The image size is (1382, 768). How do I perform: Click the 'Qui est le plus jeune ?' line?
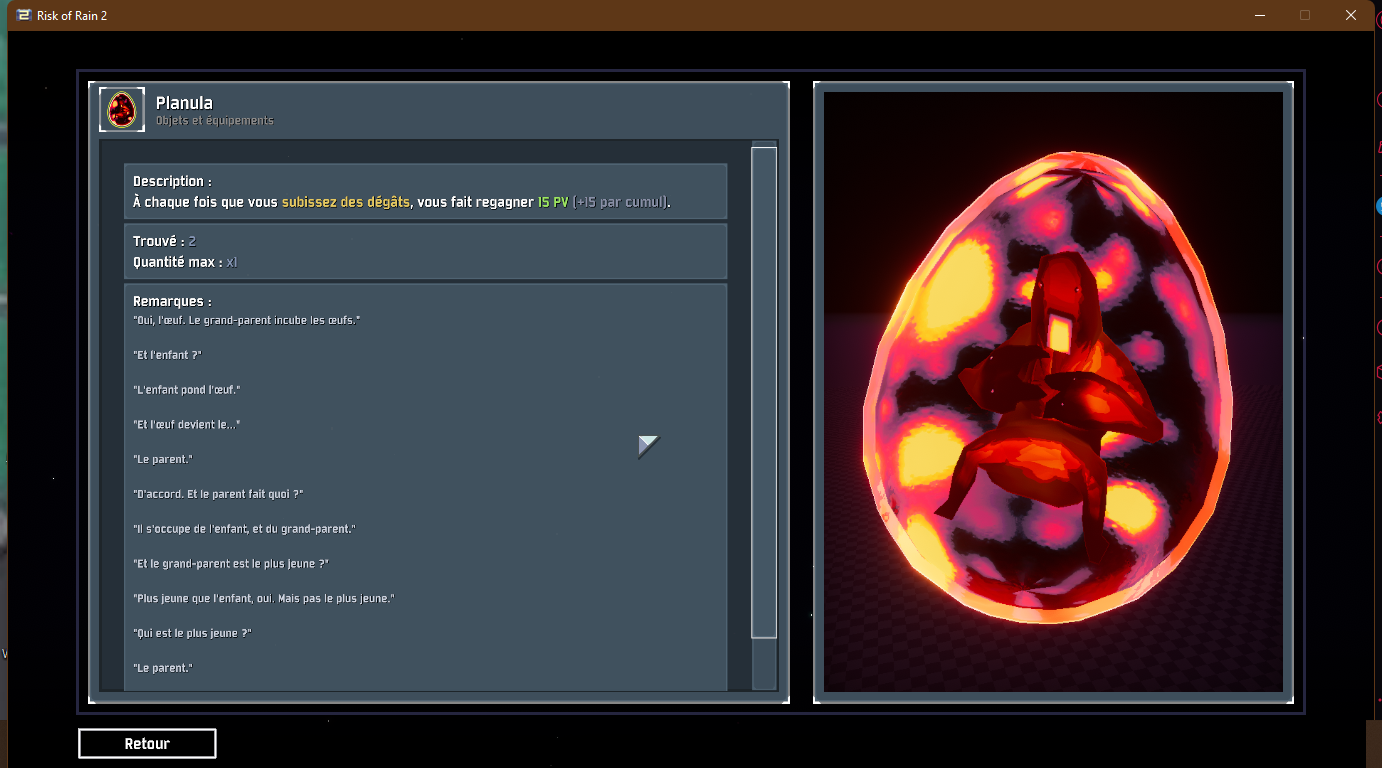pos(192,633)
